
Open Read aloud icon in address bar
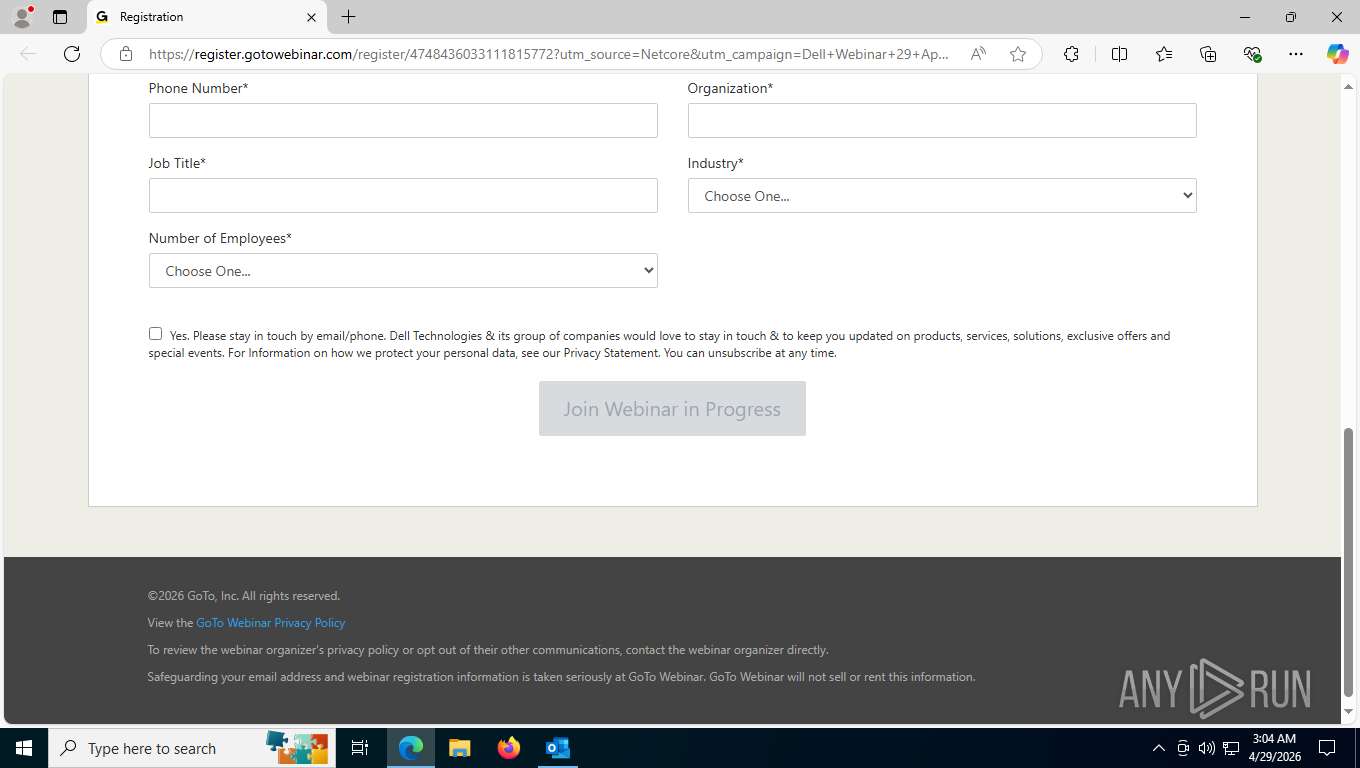978,54
